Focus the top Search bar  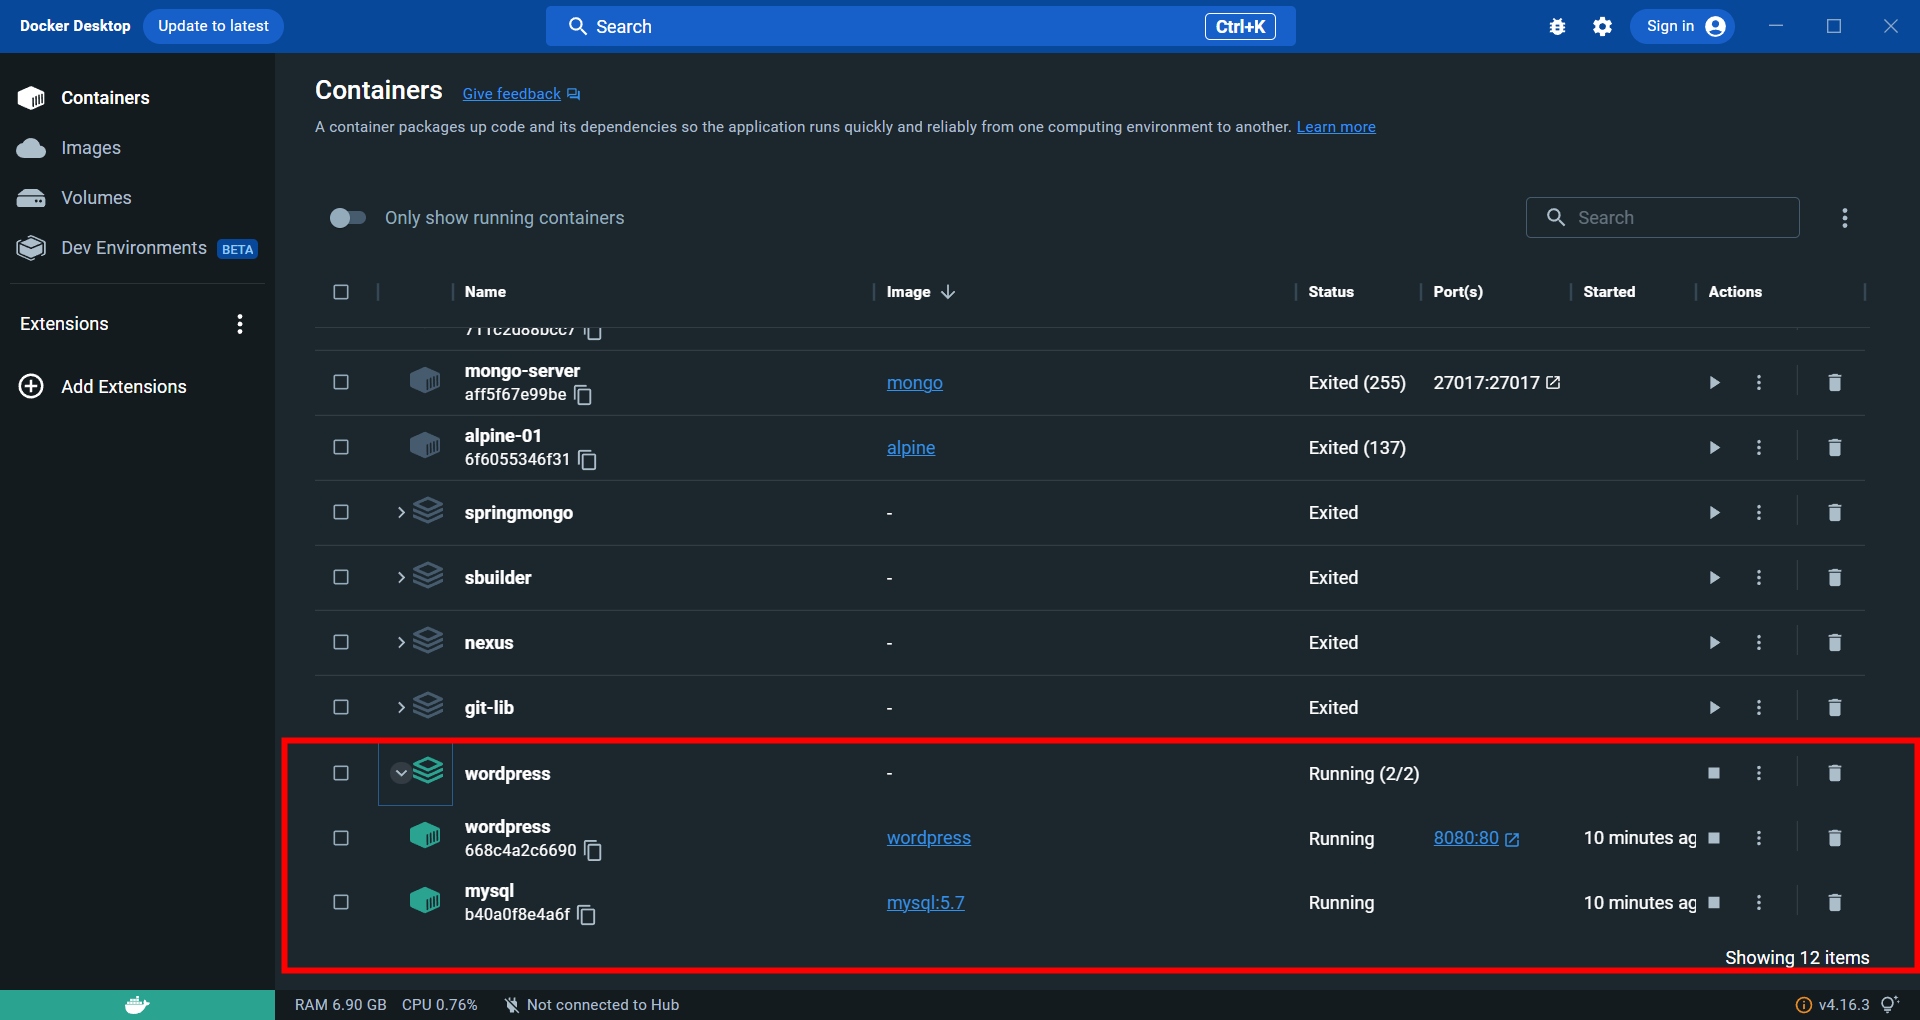pyautogui.click(x=921, y=26)
